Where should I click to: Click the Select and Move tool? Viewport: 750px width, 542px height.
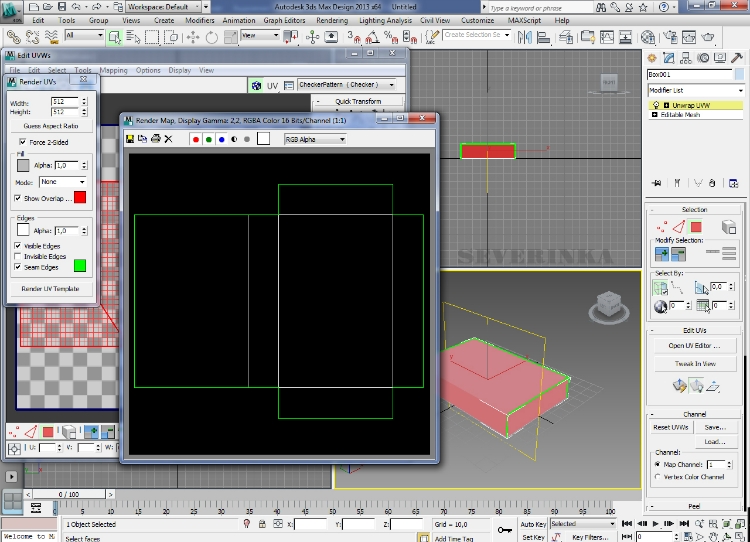(193, 37)
